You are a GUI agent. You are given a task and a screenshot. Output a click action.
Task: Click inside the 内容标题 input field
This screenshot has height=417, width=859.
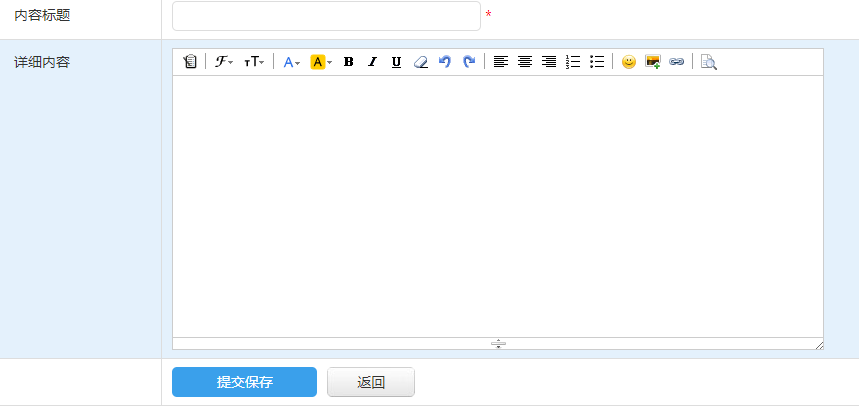327,16
